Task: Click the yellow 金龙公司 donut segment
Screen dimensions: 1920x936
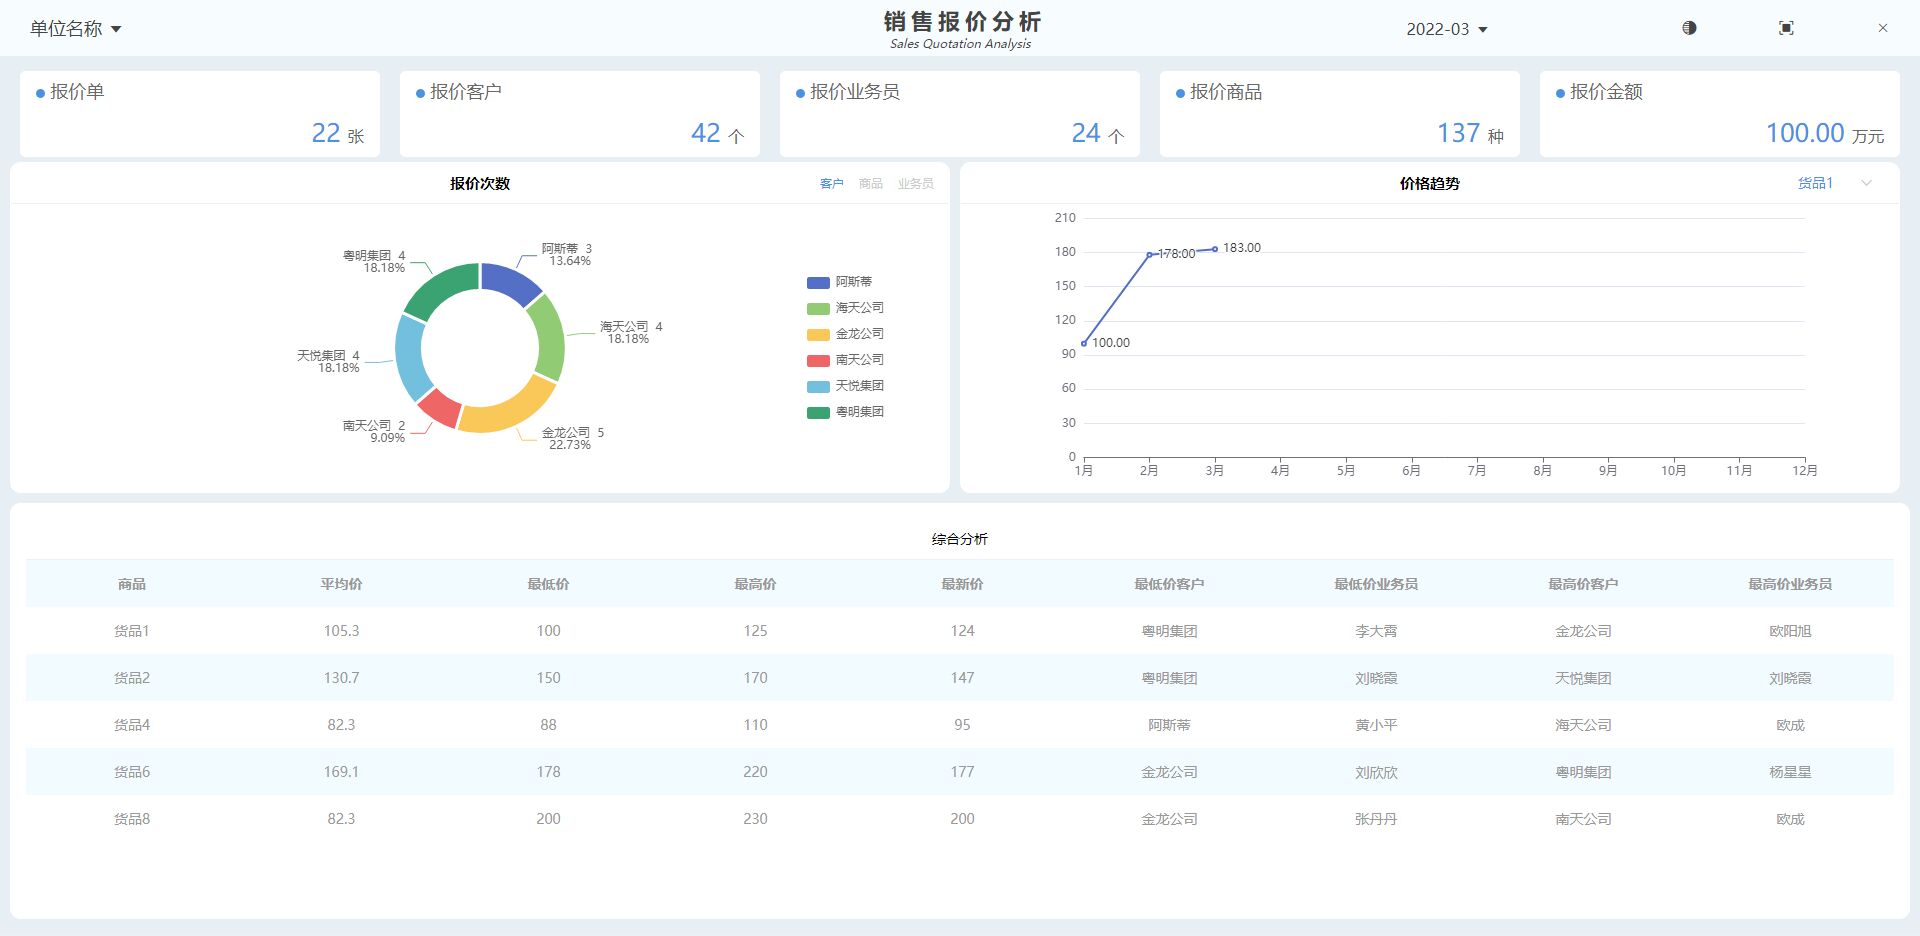Action: point(510,410)
